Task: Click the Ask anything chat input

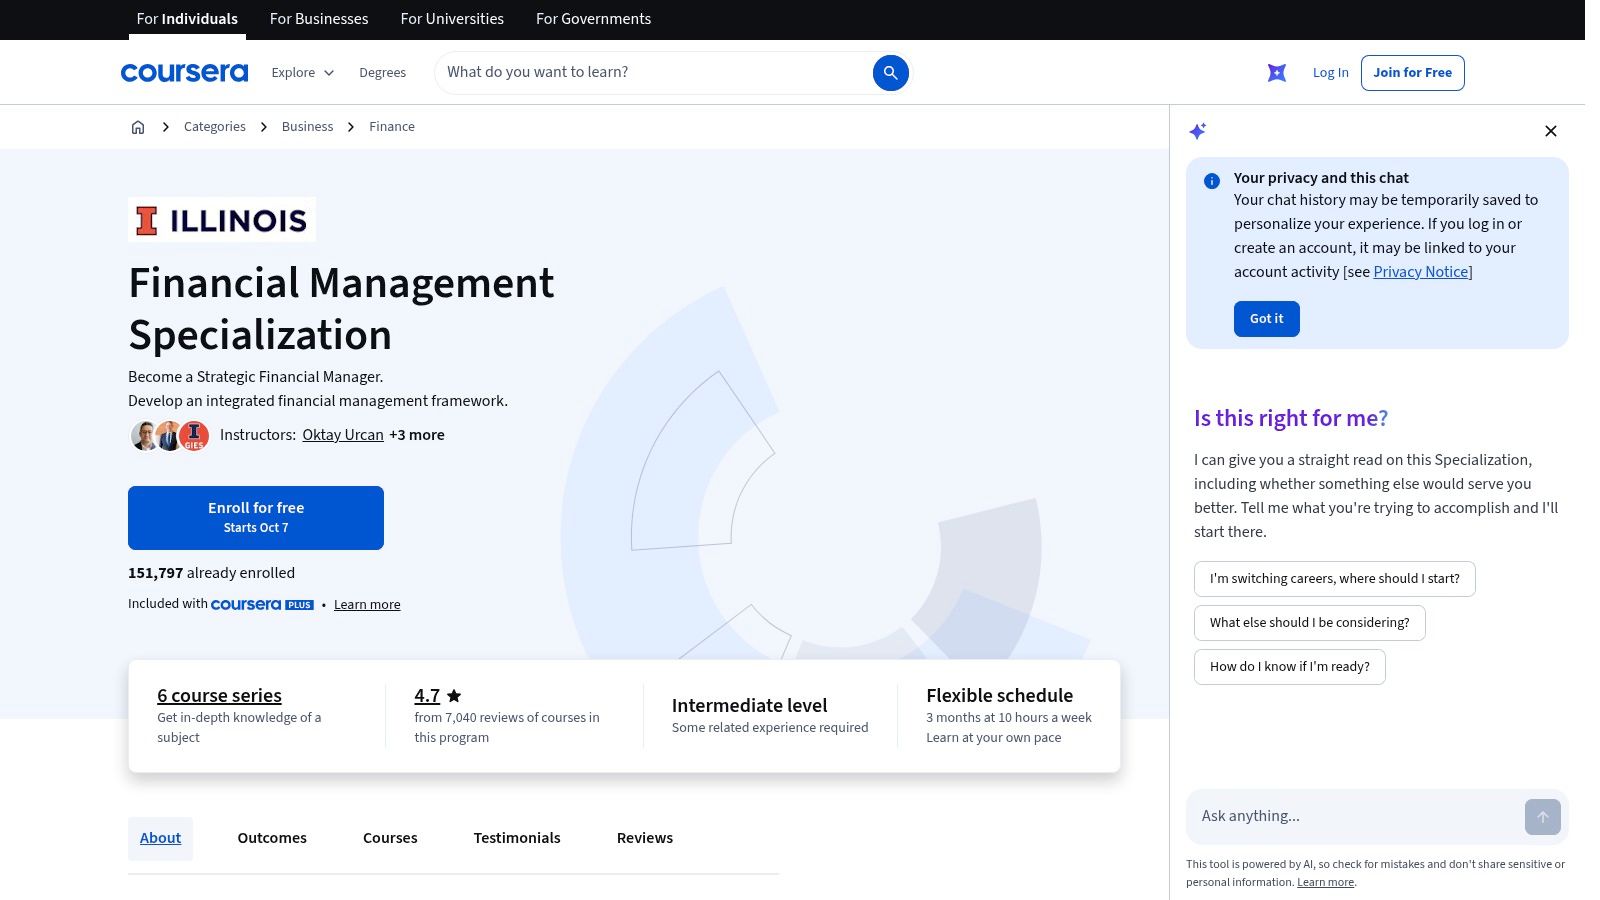Action: [1355, 817]
